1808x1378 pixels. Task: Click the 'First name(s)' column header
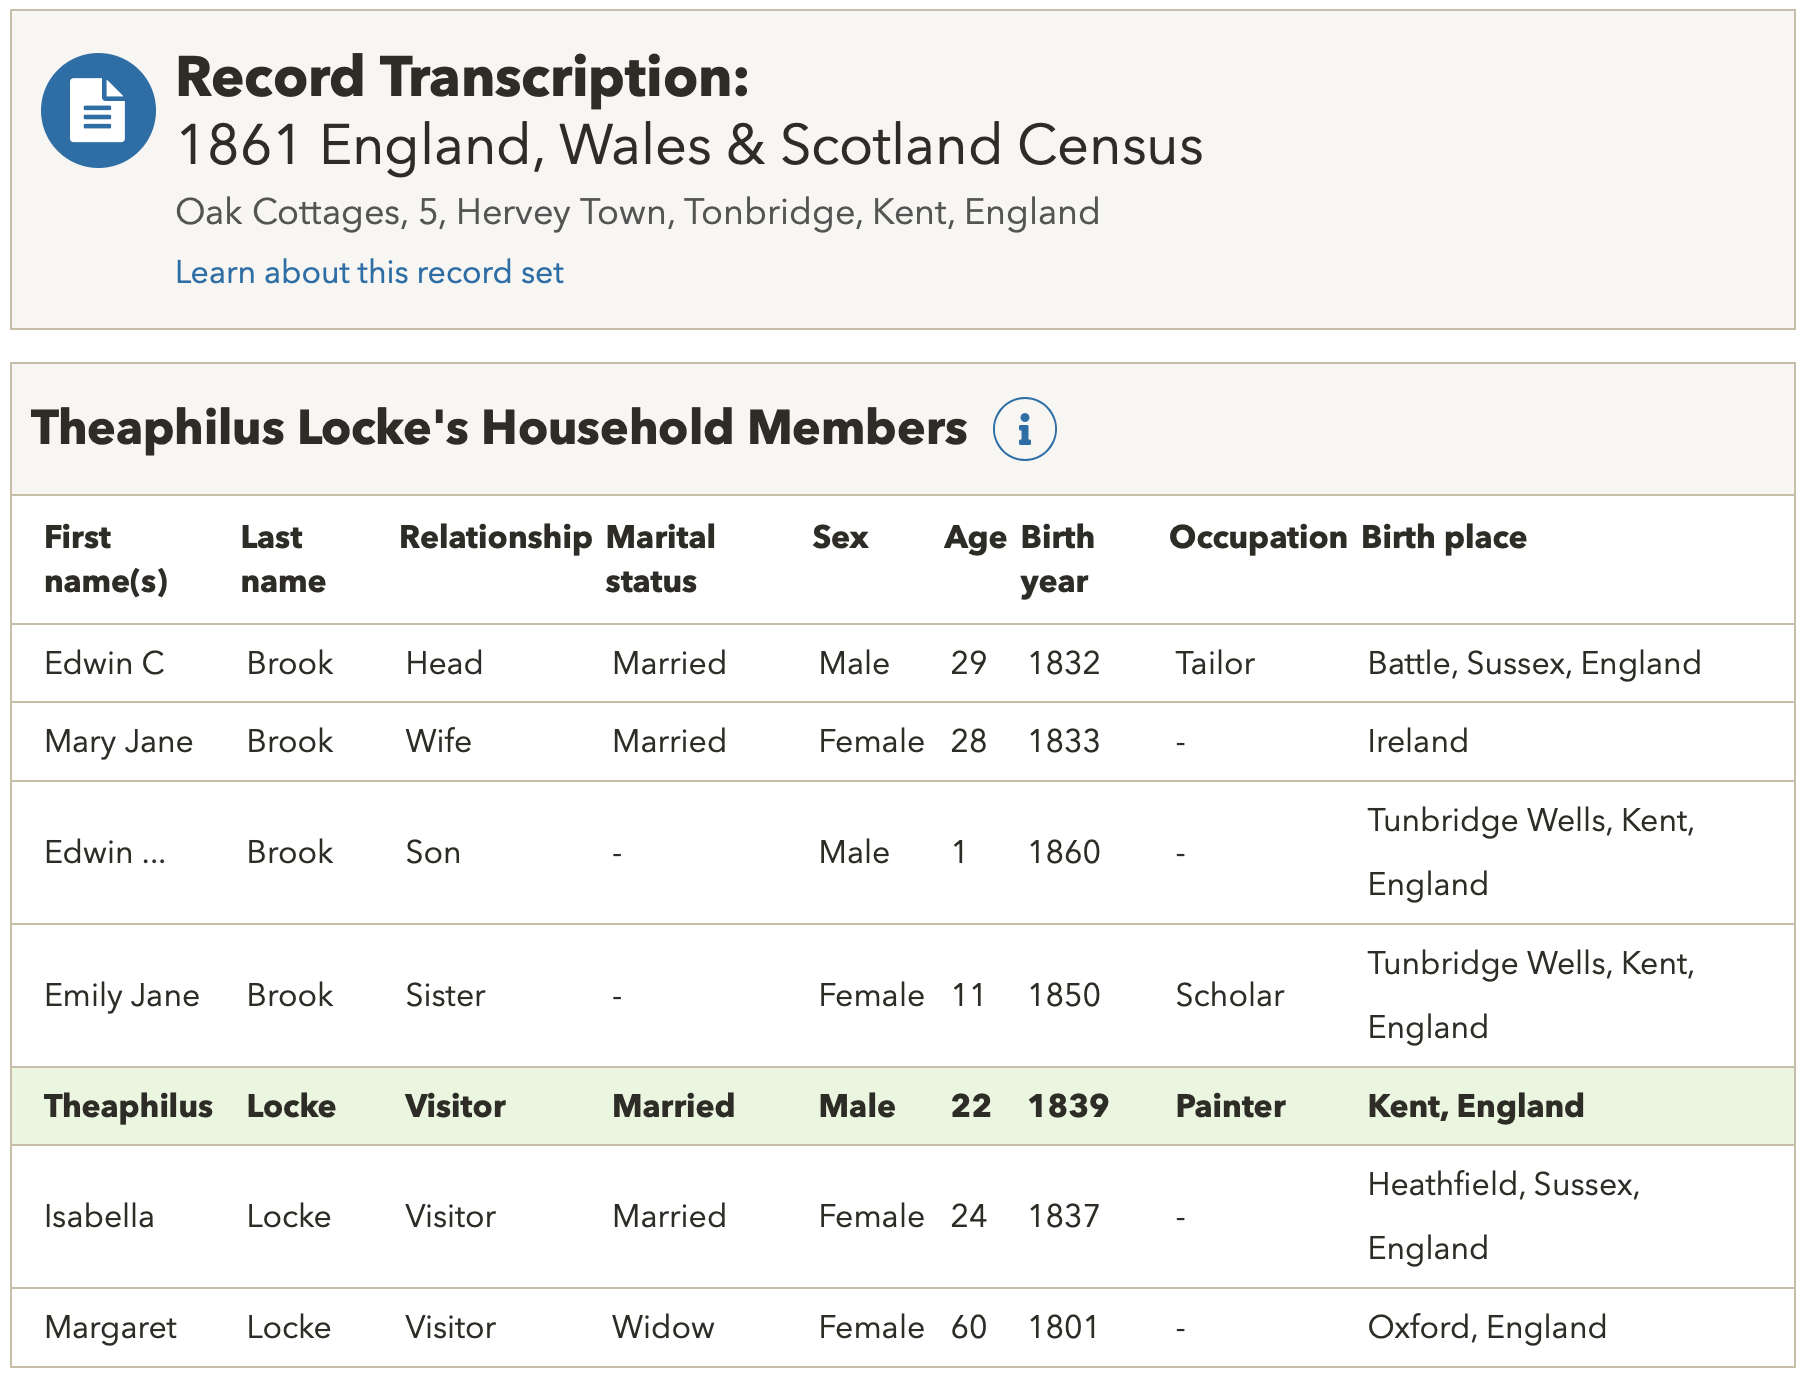[105, 559]
